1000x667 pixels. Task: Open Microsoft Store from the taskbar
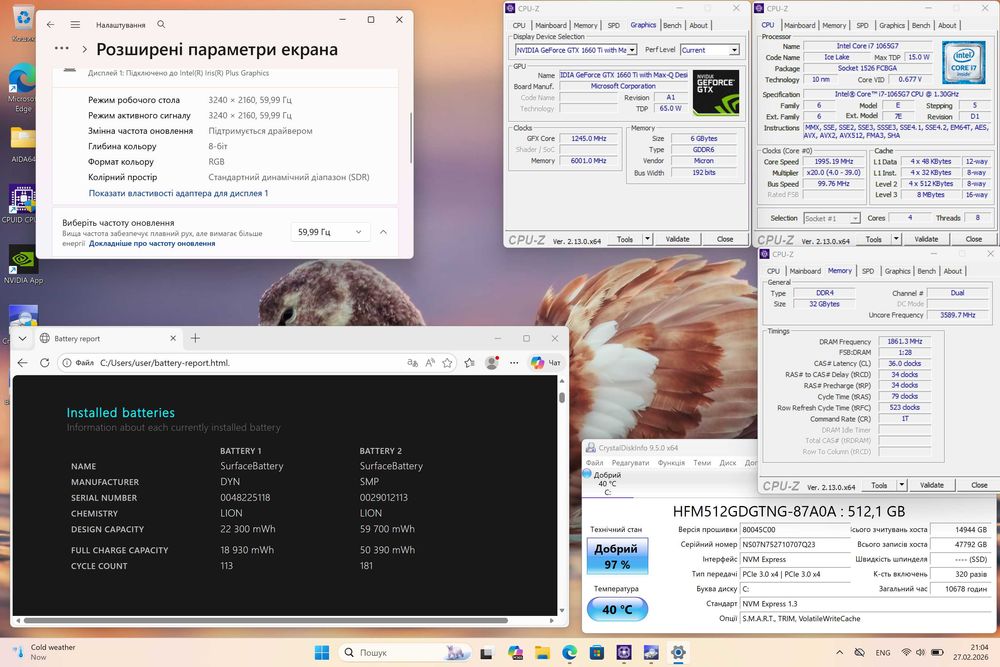[x=597, y=652]
